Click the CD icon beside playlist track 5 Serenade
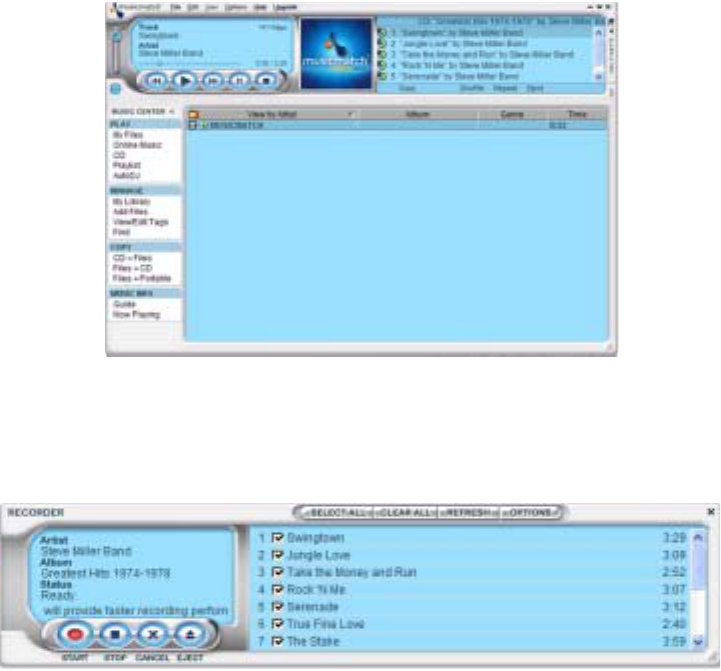This screenshot has width=721, height=671. click(x=382, y=75)
